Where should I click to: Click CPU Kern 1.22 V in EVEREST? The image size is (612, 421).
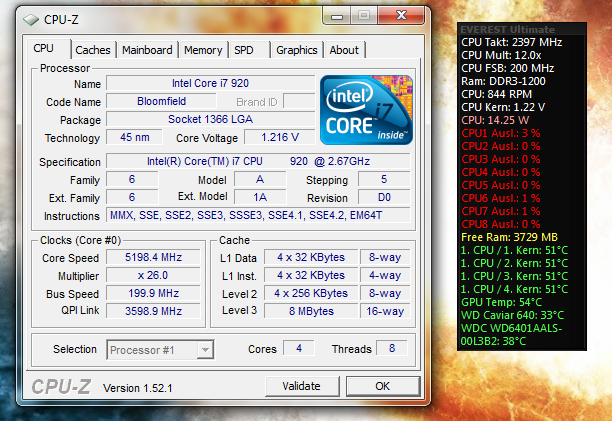503,107
